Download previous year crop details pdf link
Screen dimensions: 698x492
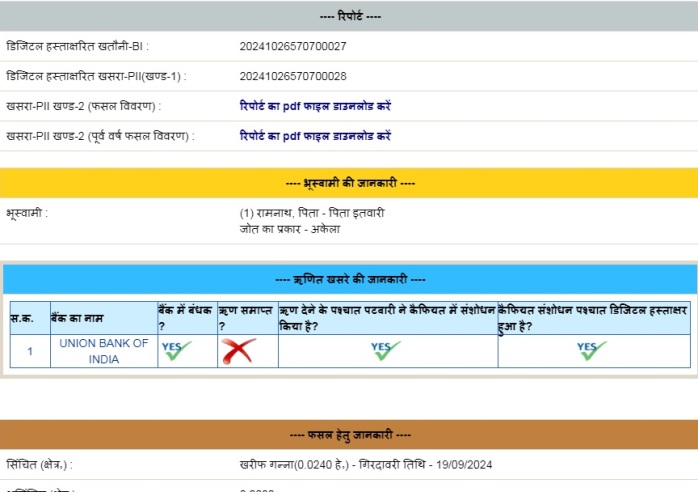[315, 136]
